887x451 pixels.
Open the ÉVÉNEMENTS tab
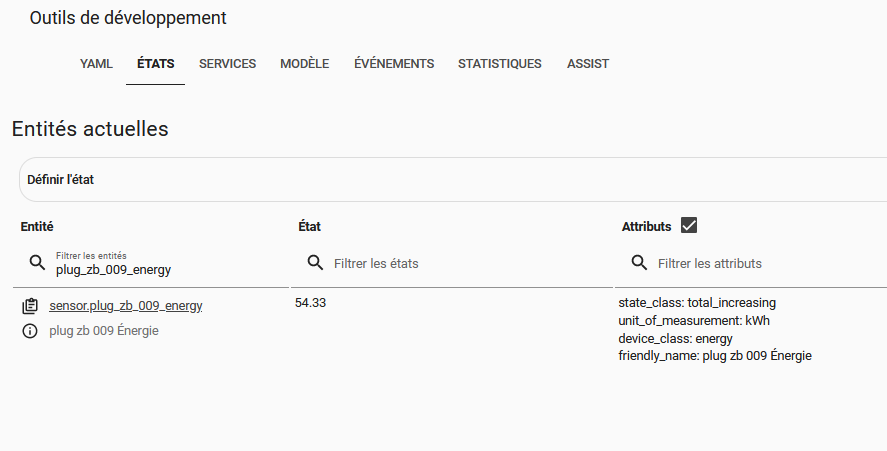click(394, 64)
